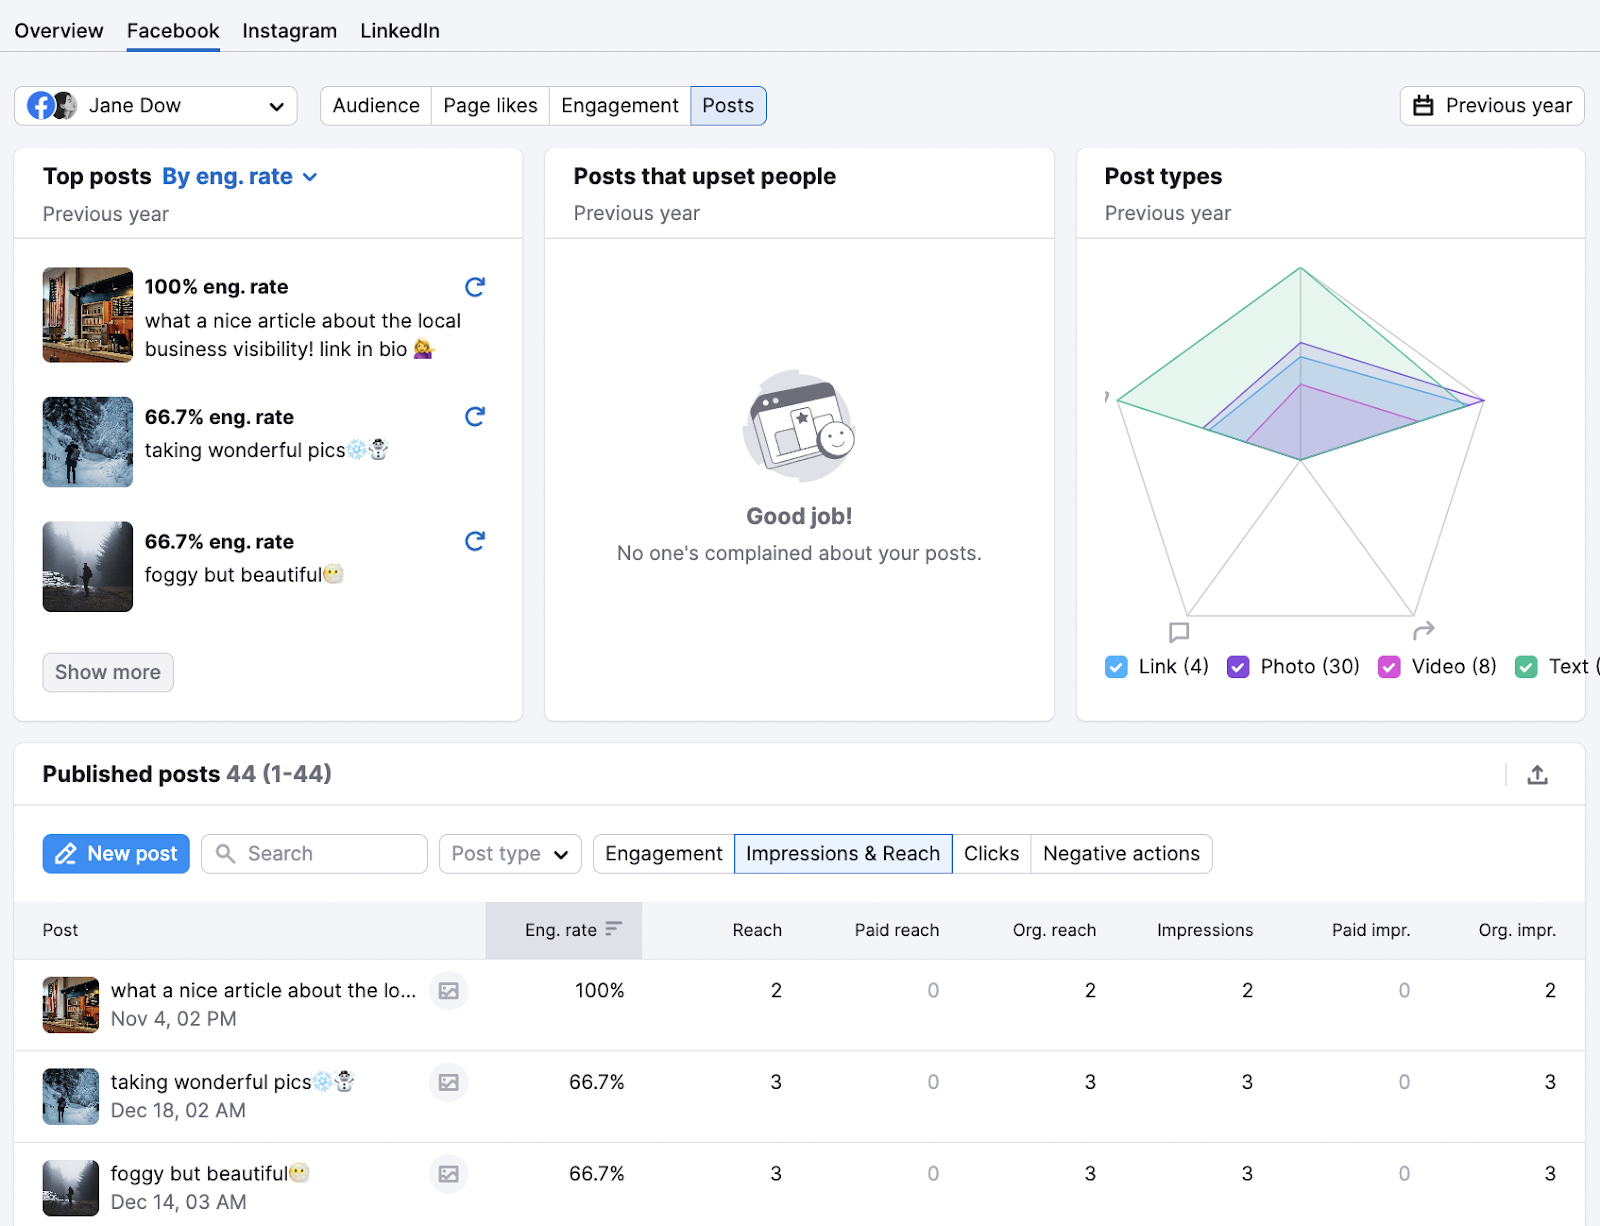Click the export icon in Published posts

(1537, 775)
